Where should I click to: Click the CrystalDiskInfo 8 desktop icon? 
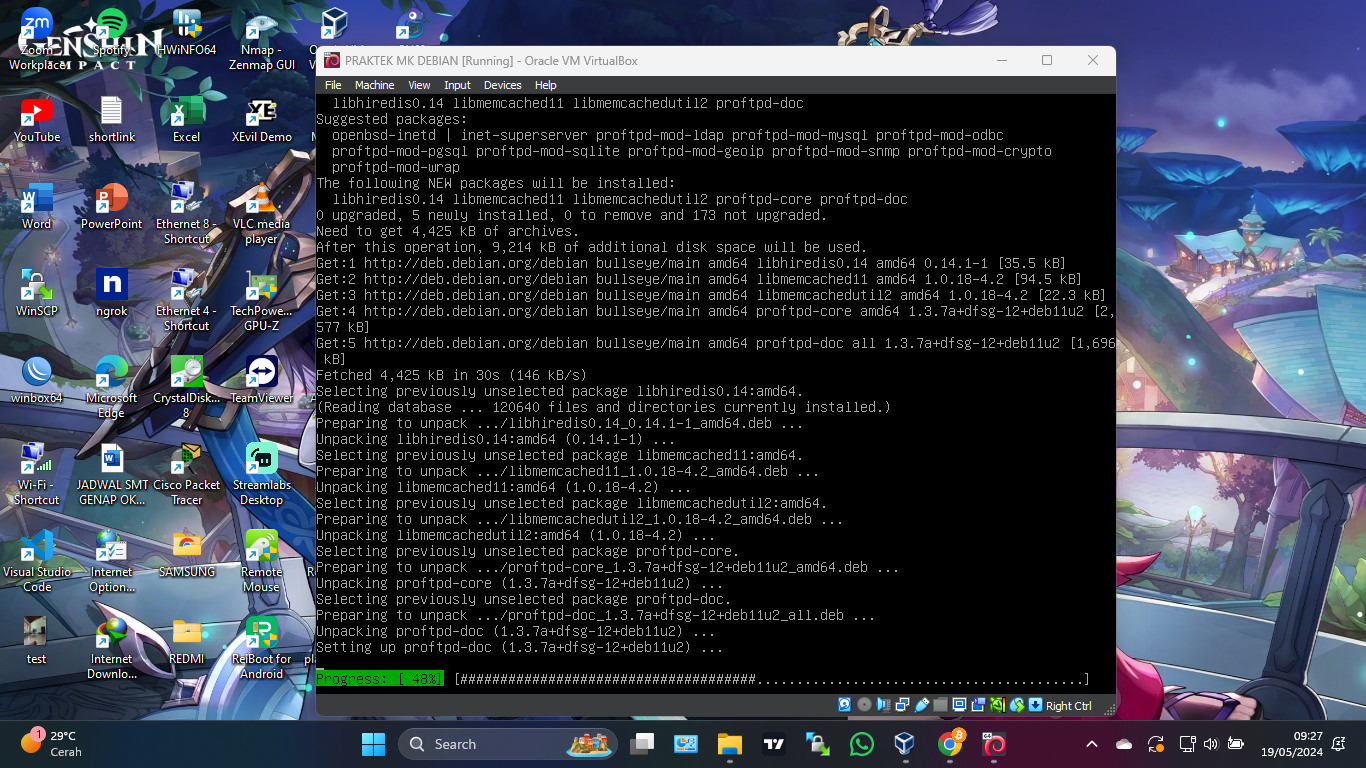(x=186, y=387)
